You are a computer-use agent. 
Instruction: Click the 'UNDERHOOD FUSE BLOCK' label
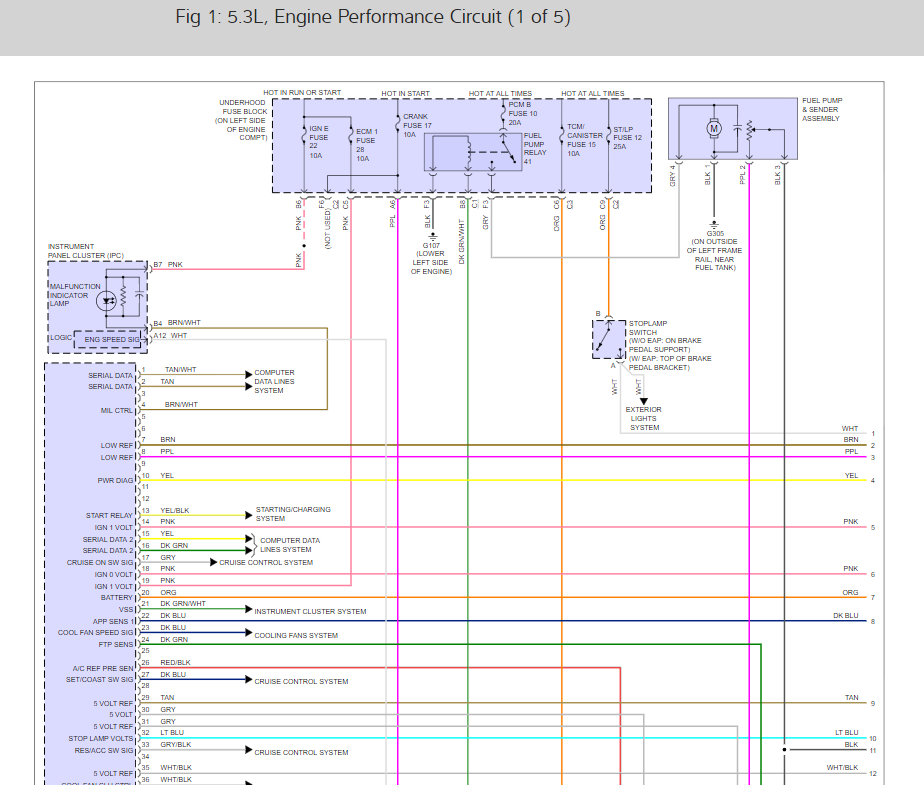[243, 107]
